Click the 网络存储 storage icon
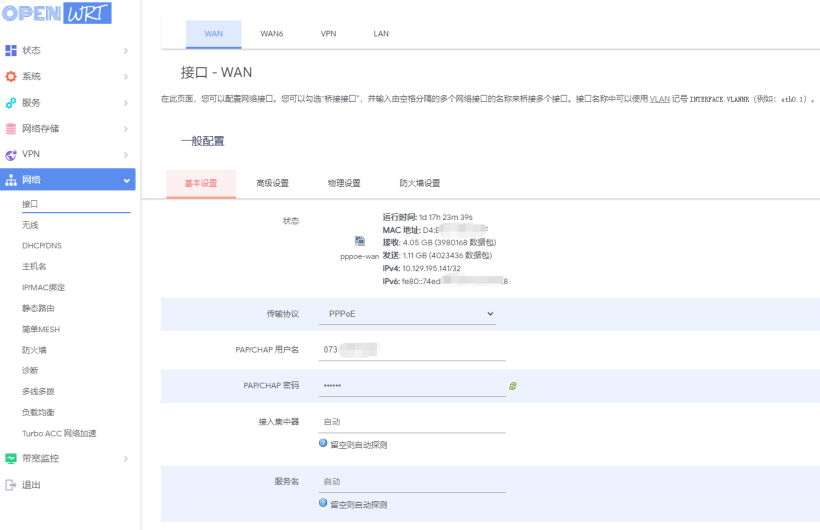Image resolution: width=820 pixels, height=530 pixels. [x=11, y=128]
